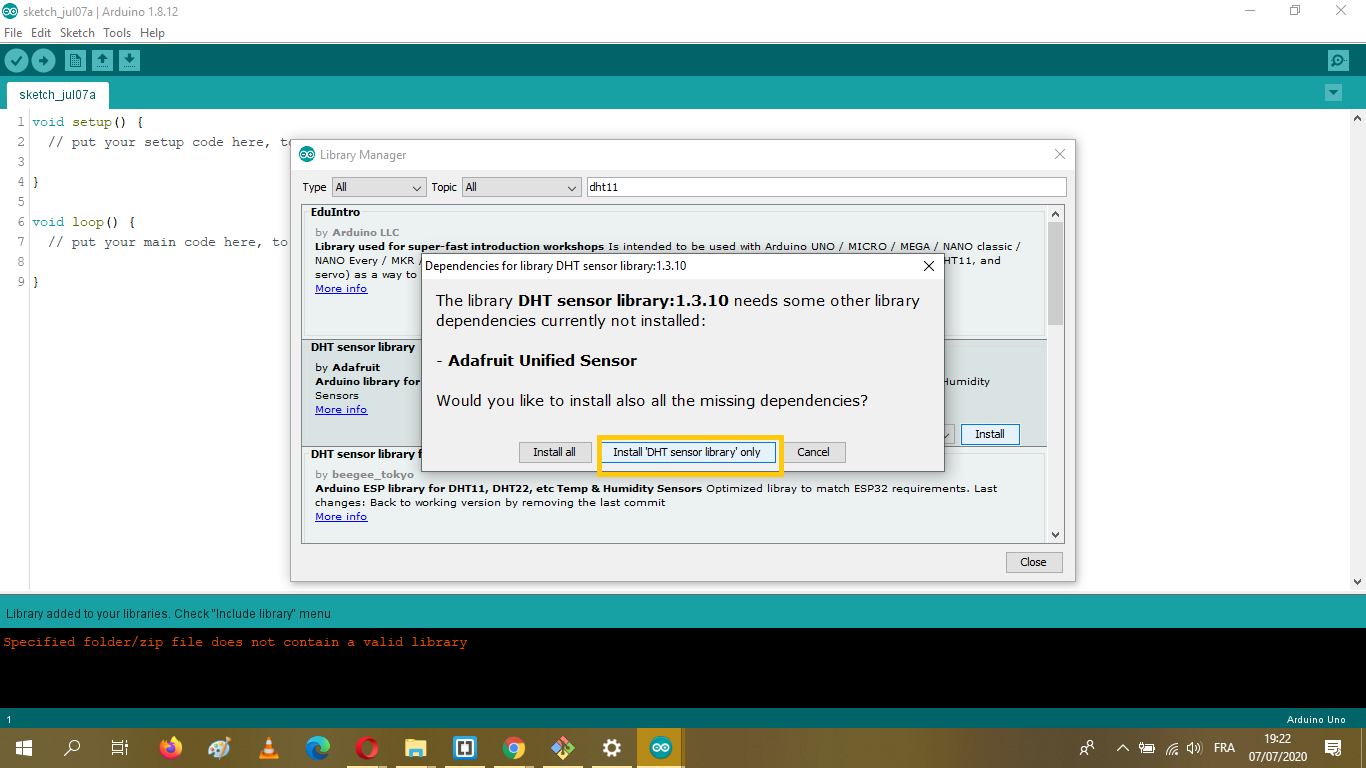
Task: Click the Save sketch toolbar icon
Action: (x=129, y=61)
